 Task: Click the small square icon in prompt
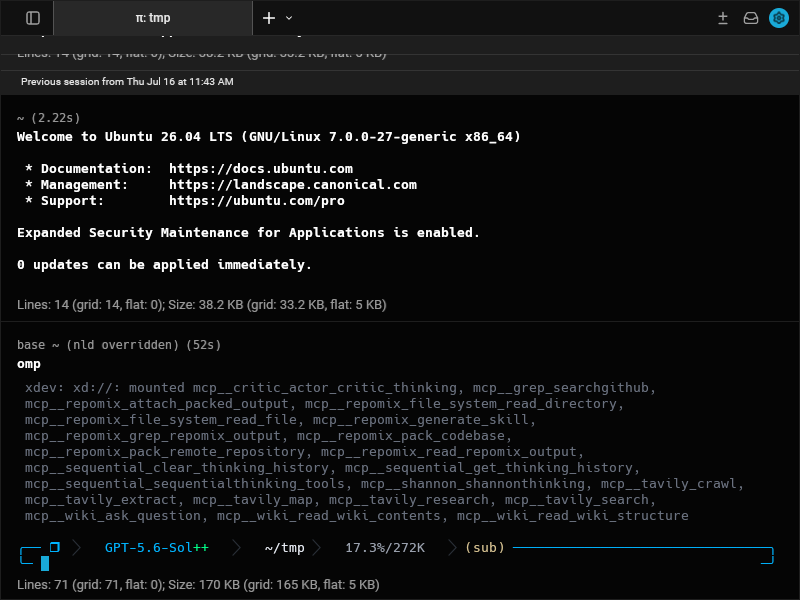(x=55, y=547)
